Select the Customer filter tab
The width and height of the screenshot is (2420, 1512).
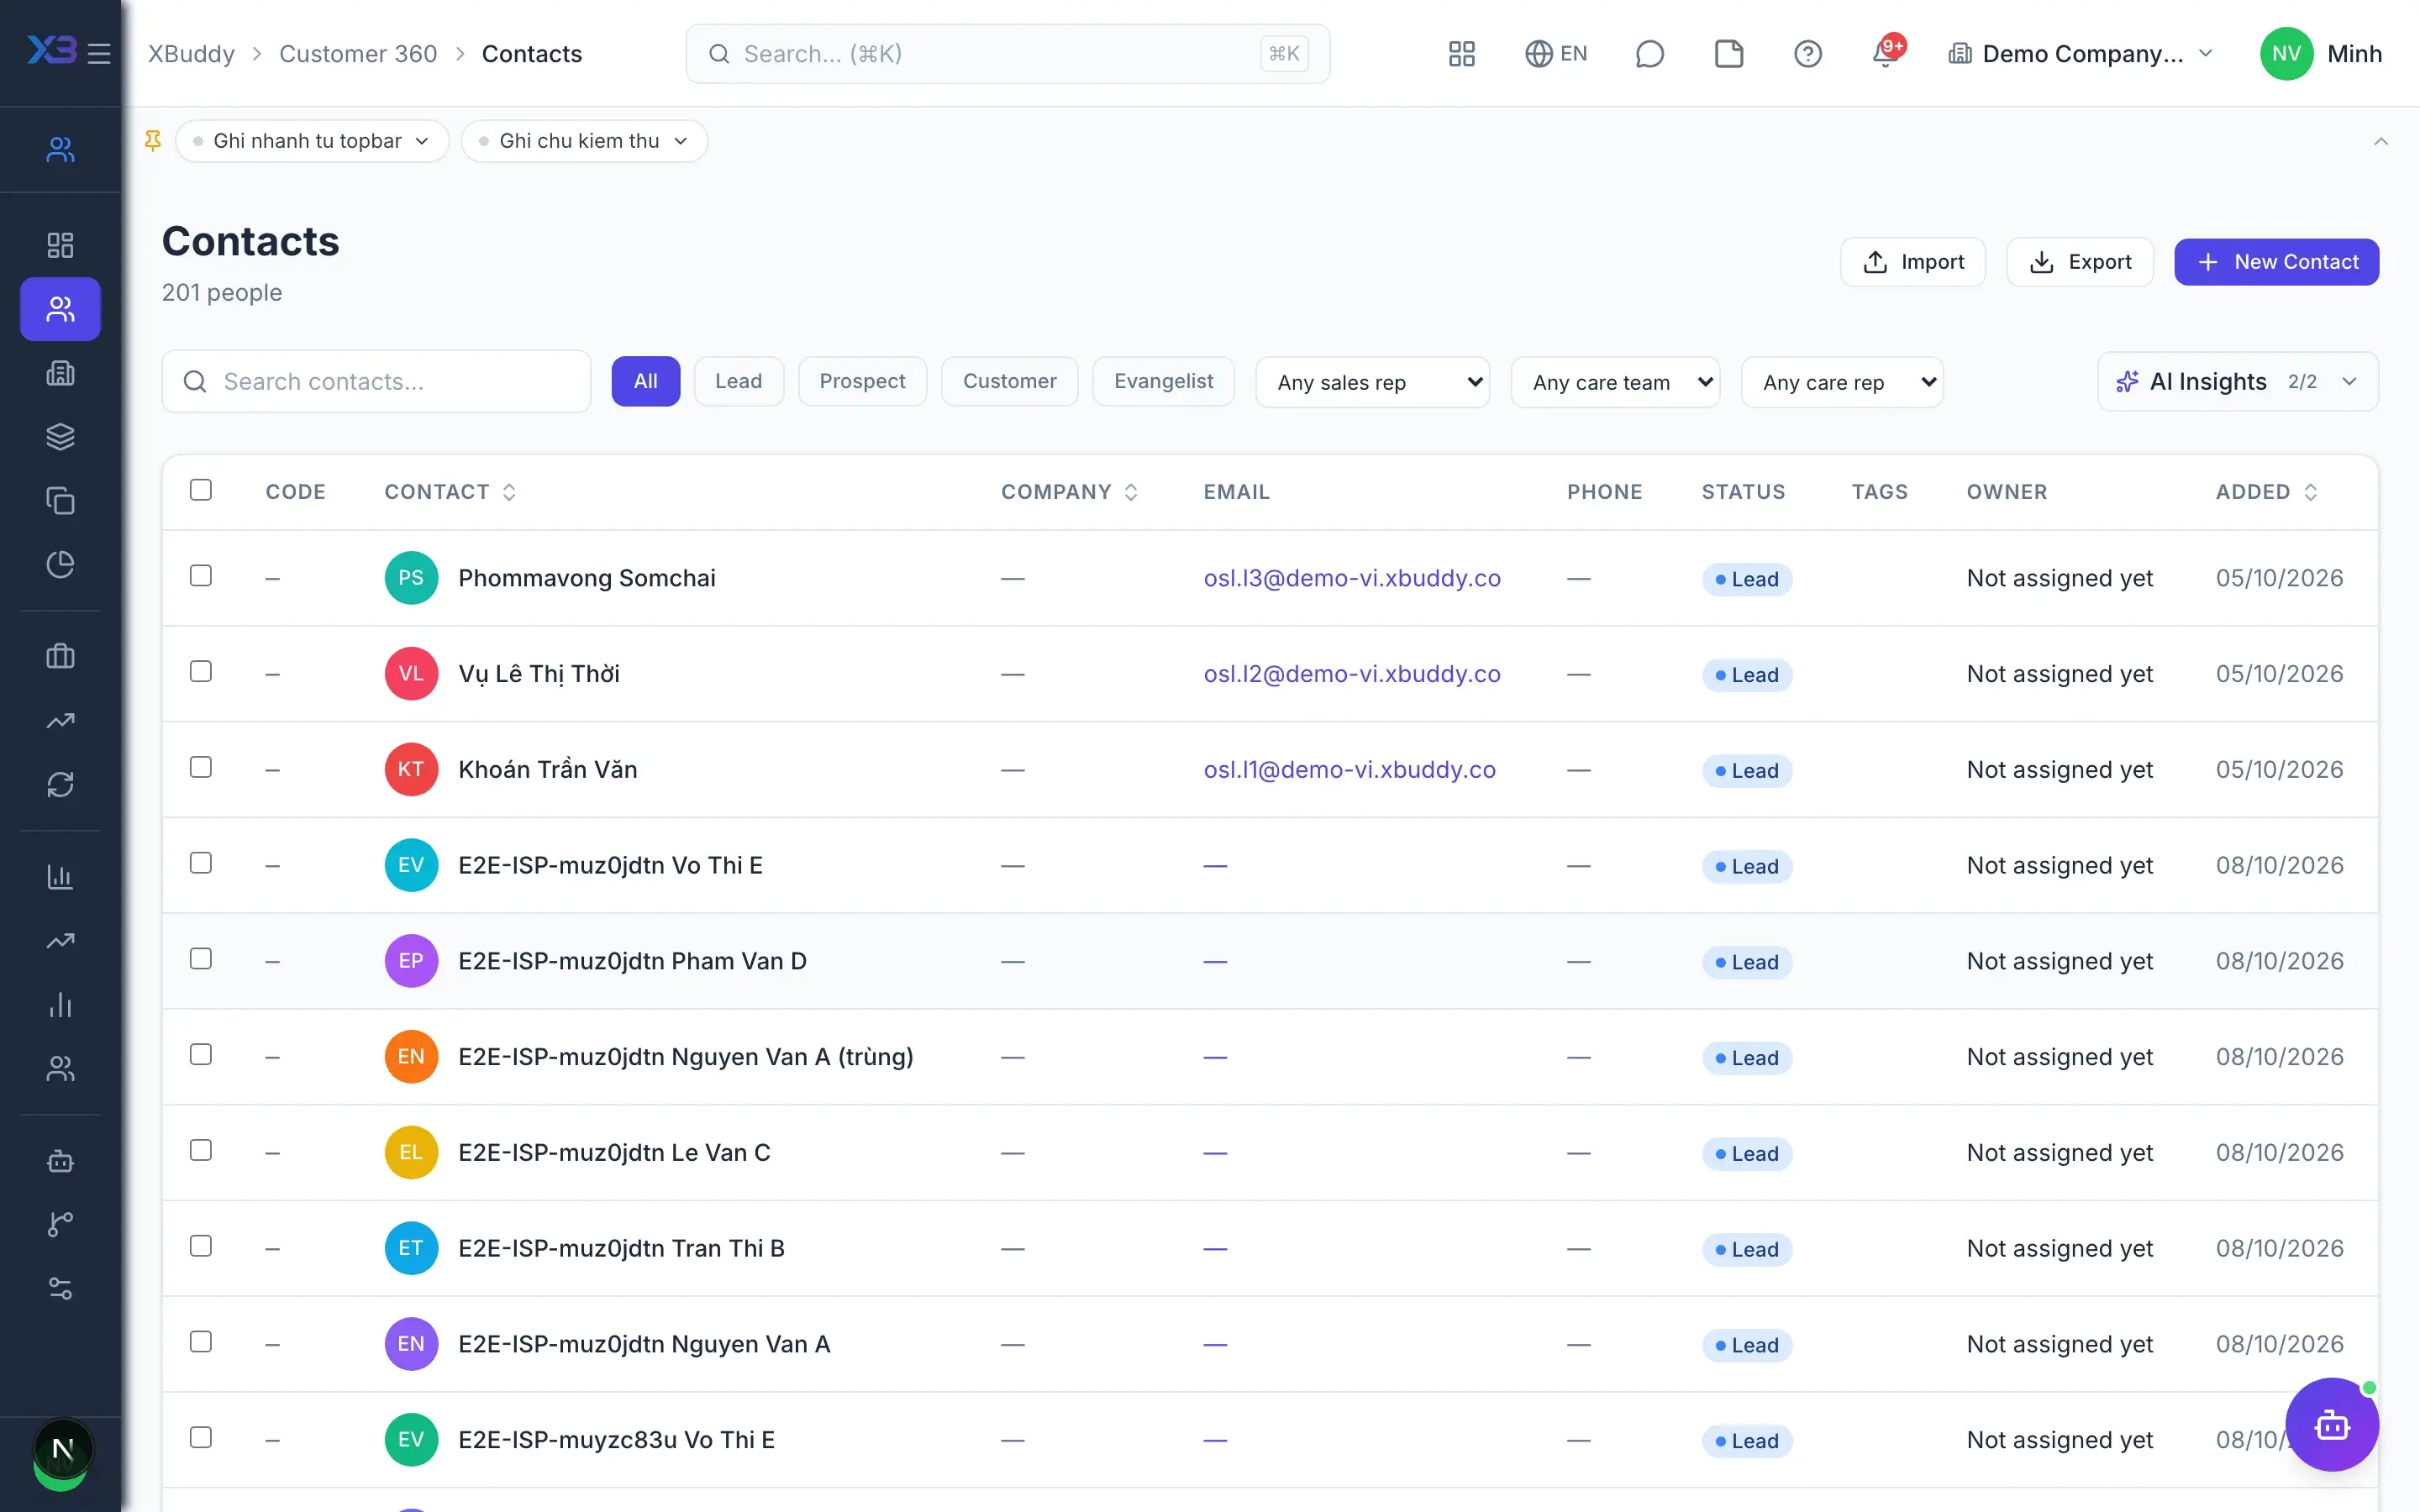(x=1009, y=381)
